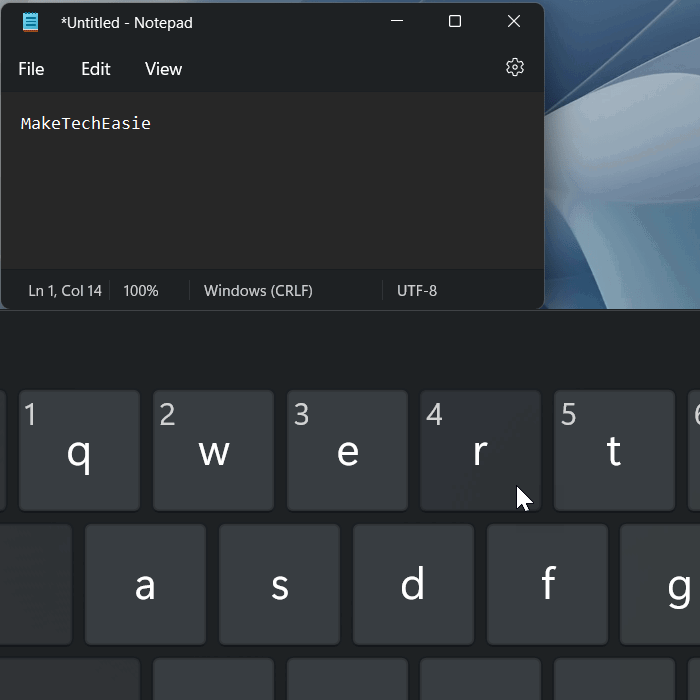Tap the f key on touch keyboard

click(x=547, y=584)
